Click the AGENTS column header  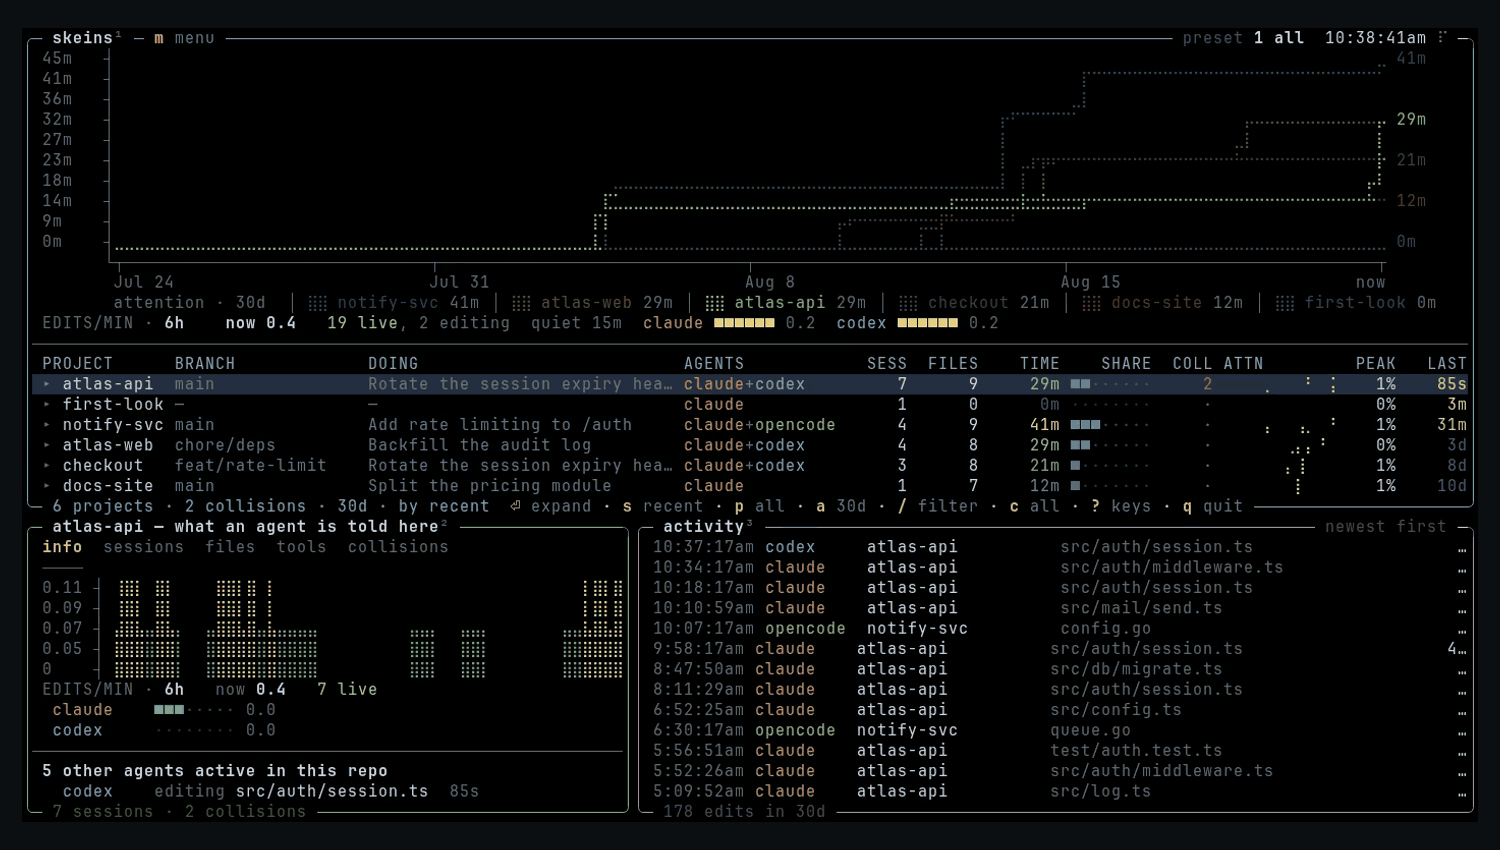pyautogui.click(x=714, y=364)
